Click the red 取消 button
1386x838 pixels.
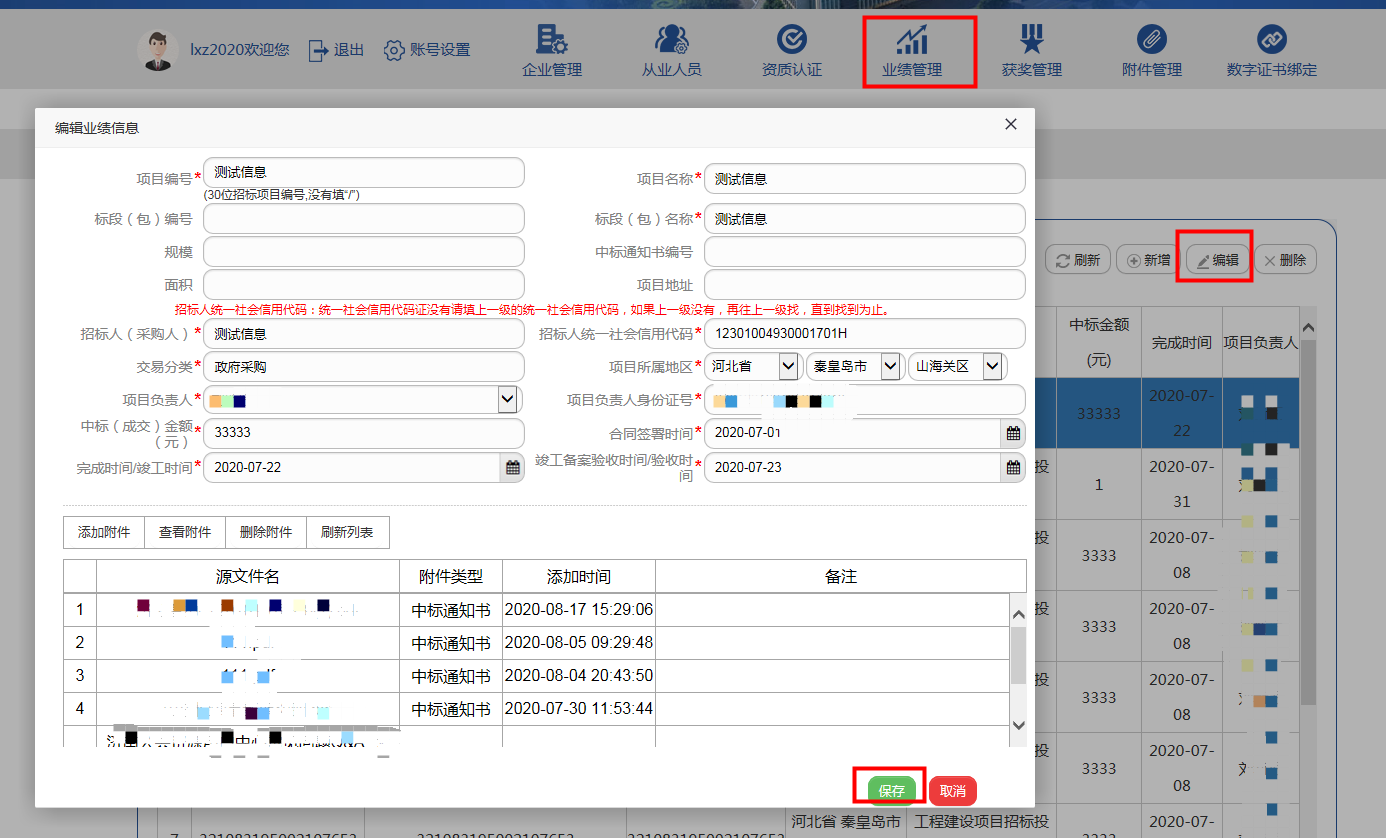click(x=952, y=791)
